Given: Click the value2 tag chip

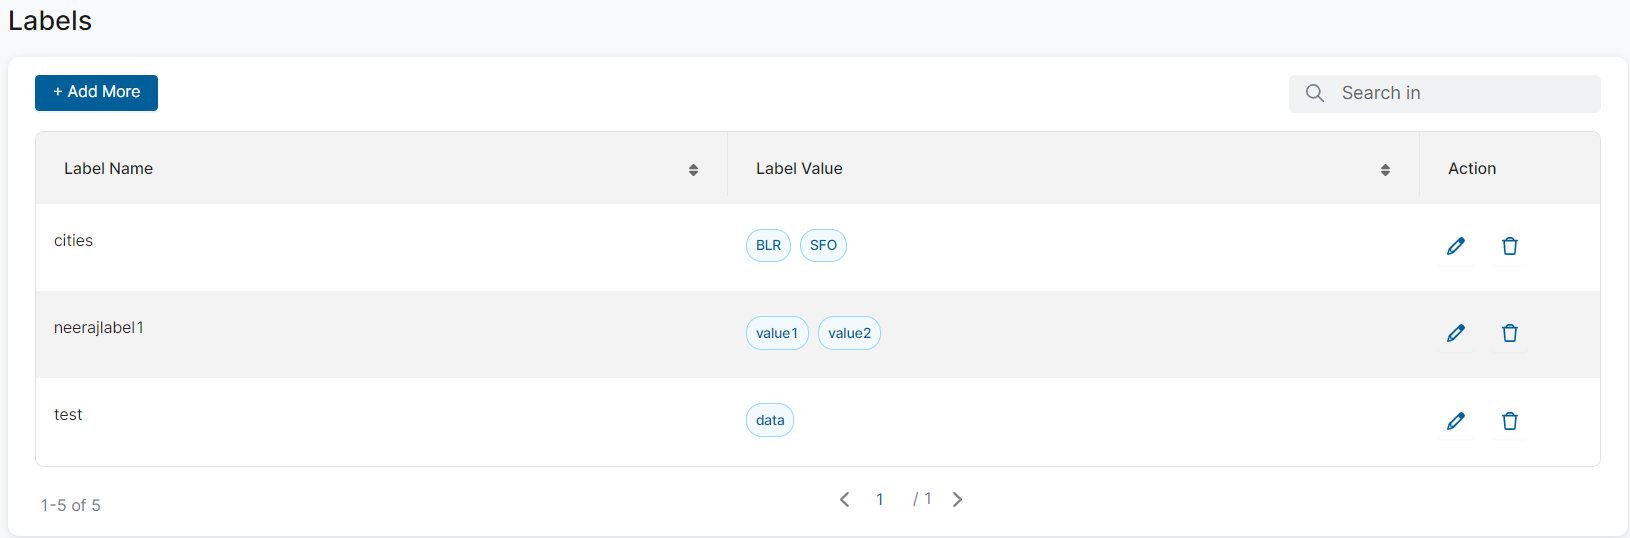Looking at the screenshot, I should pyautogui.click(x=849, y=333).
